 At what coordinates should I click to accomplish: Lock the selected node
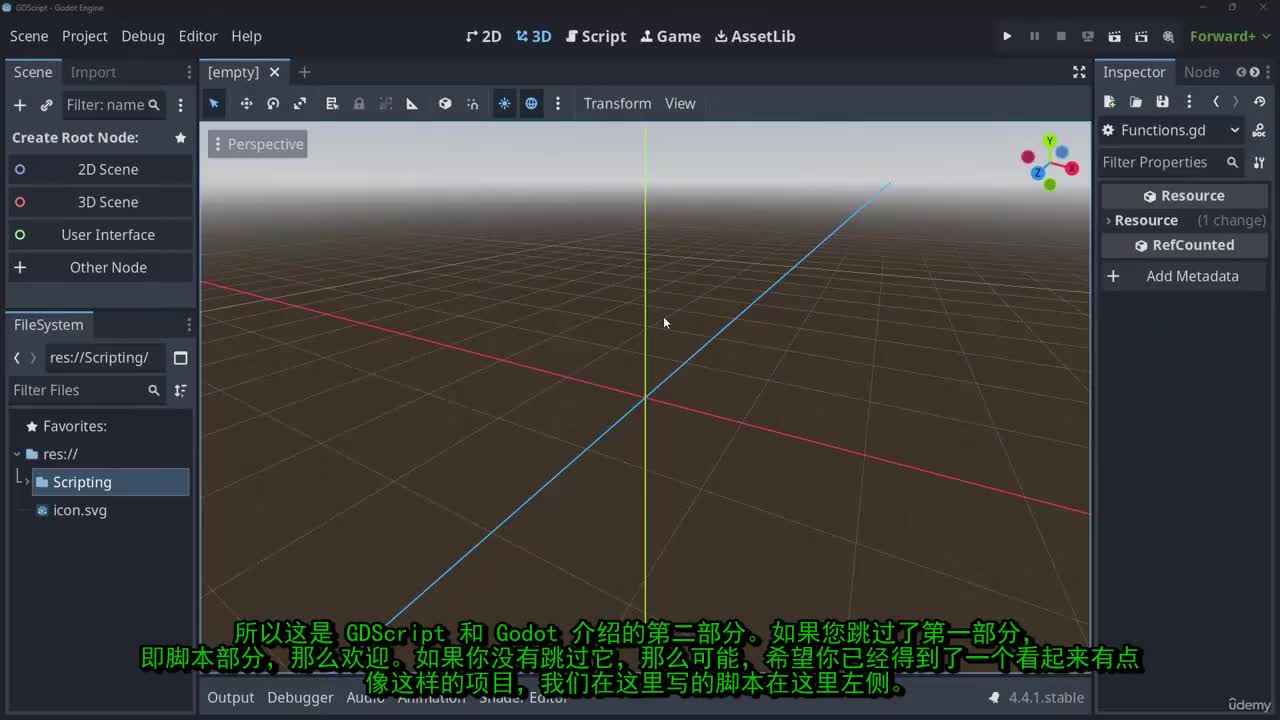(359, 103)
